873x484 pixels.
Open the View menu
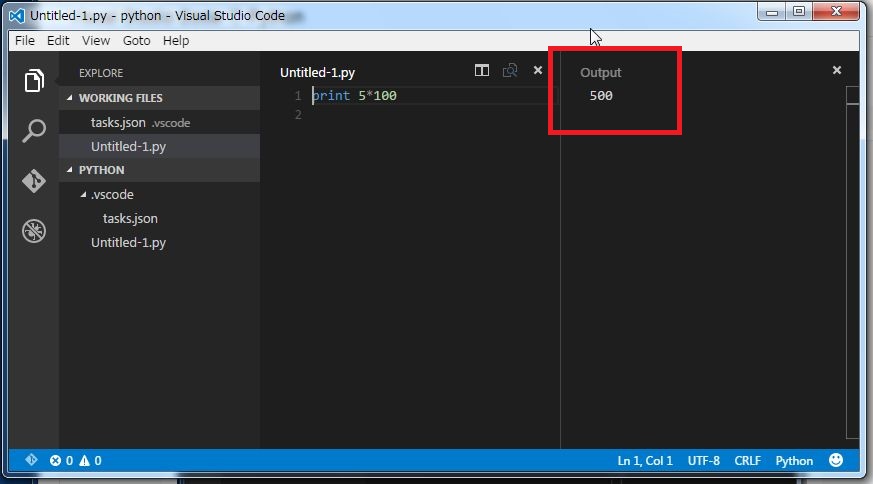coord(96,41)
